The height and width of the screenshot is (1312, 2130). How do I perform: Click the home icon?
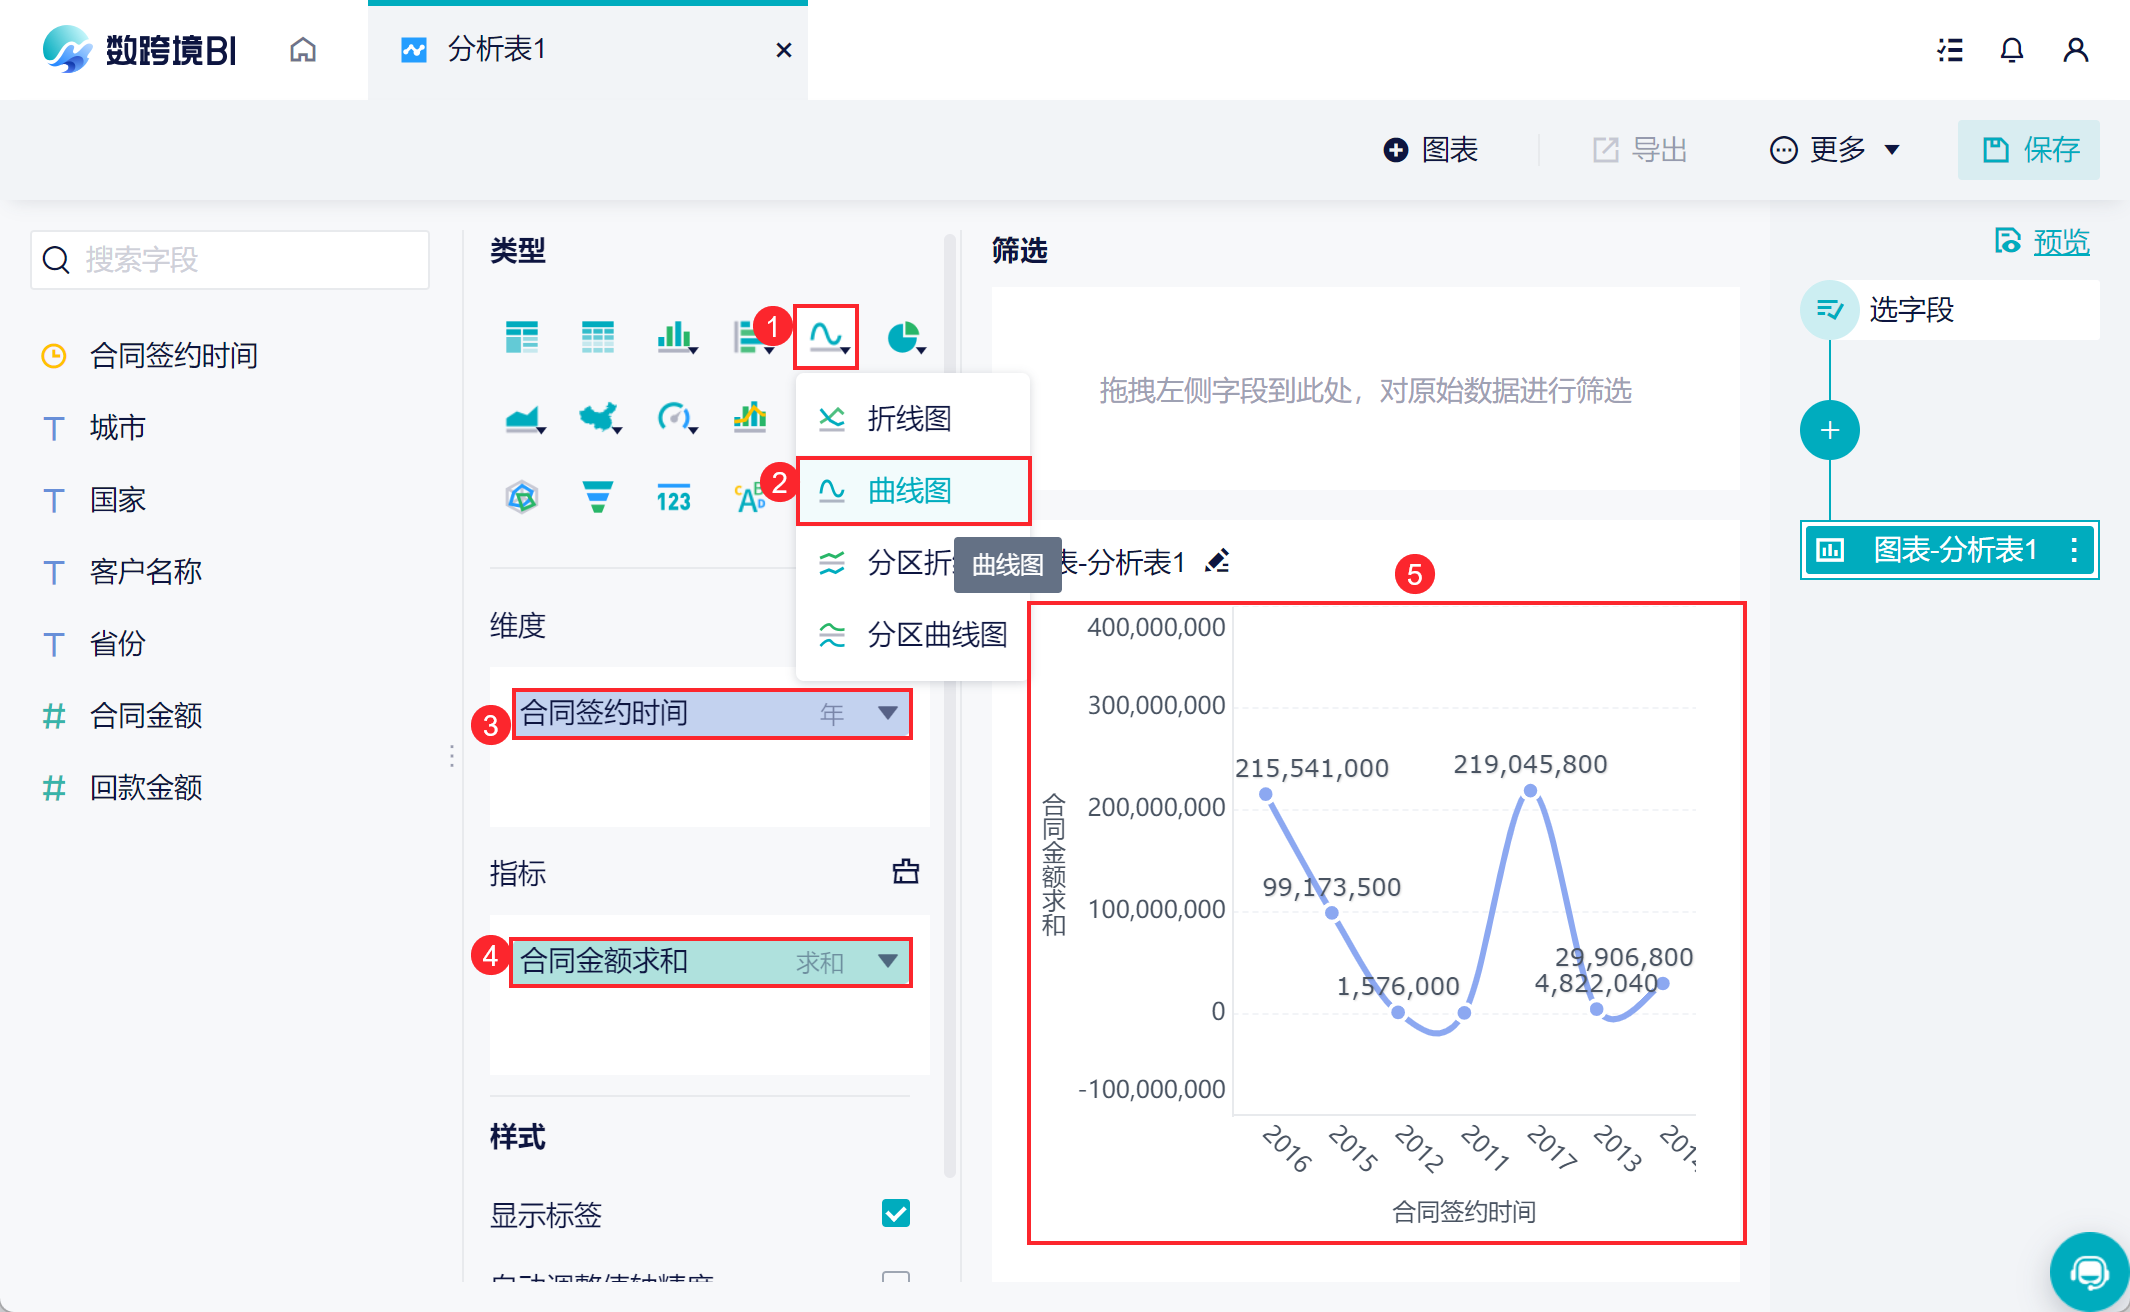click(303, 50)
